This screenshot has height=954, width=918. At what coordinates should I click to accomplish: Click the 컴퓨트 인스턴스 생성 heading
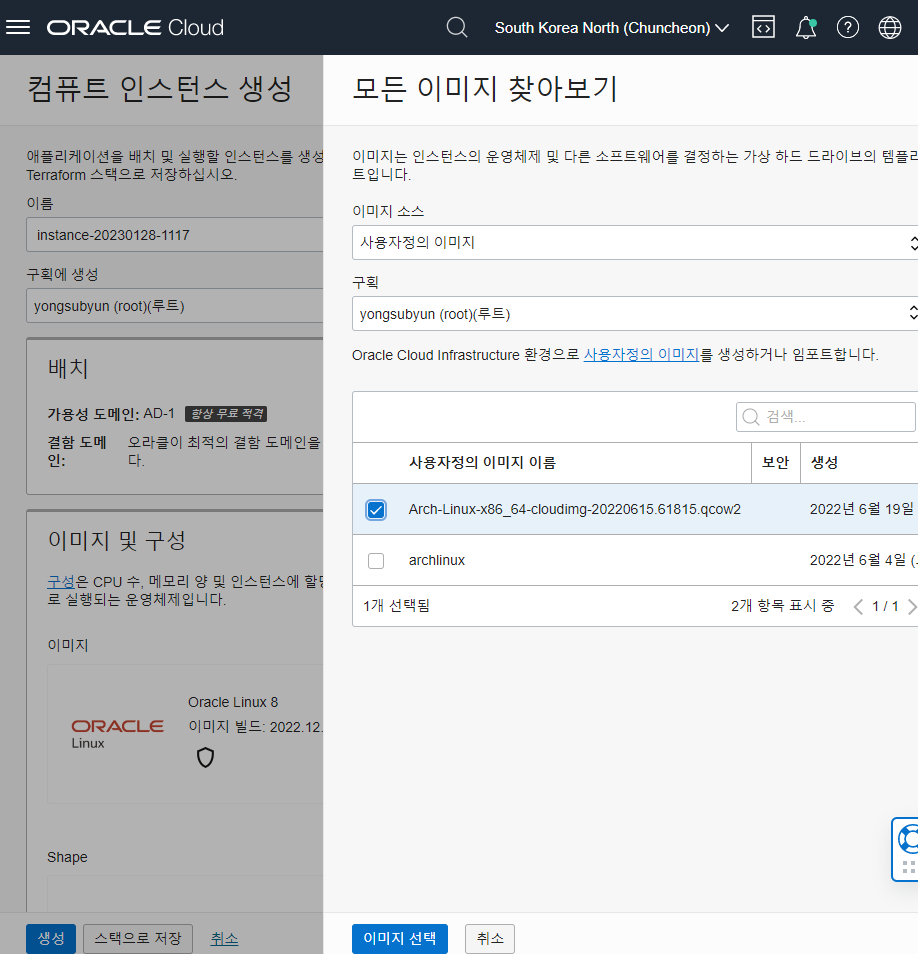pos(159,89)
